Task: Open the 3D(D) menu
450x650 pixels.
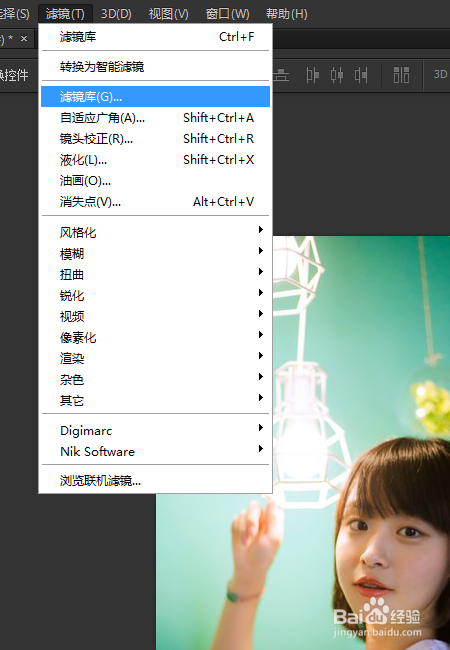Action: coord(116,14)
